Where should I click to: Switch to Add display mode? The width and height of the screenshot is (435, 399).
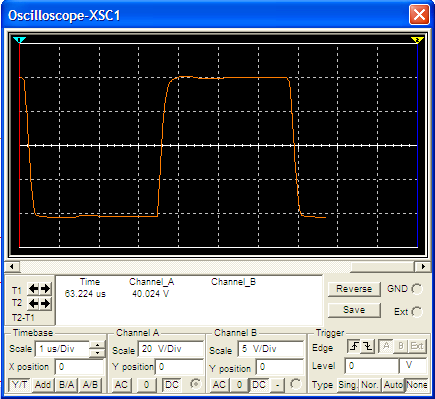(x=43, y=385)
